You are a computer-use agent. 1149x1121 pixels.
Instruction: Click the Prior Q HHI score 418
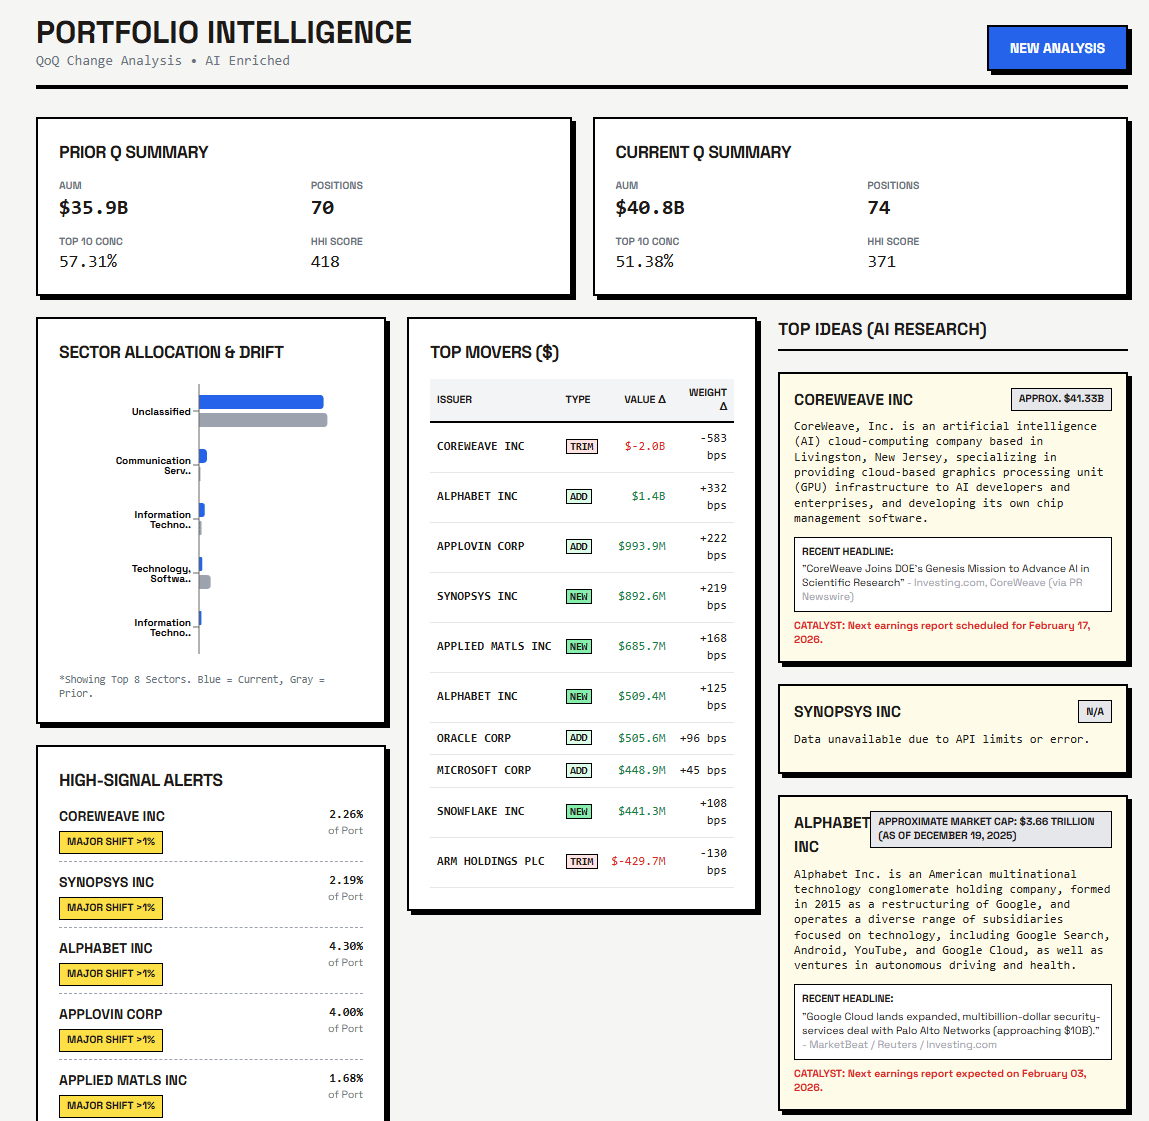325,262
